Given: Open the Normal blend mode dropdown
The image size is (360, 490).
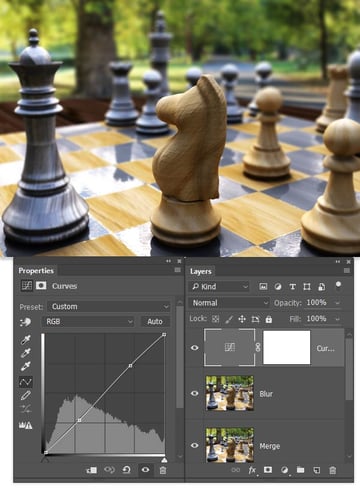Looking at the screenshot, I should (229, 303).
